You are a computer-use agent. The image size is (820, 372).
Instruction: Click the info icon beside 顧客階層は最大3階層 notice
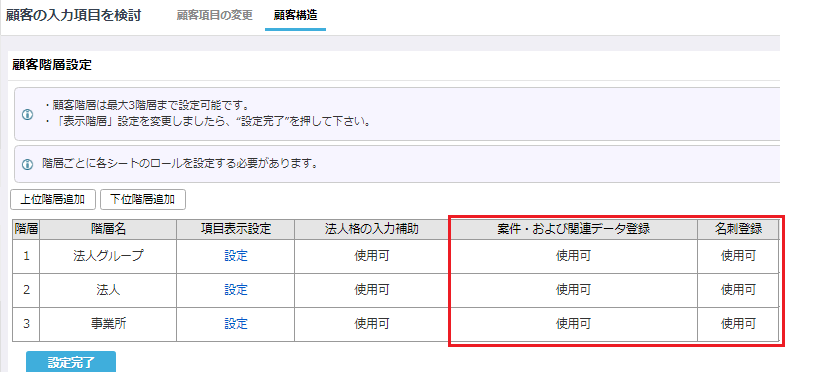(28, 114)
